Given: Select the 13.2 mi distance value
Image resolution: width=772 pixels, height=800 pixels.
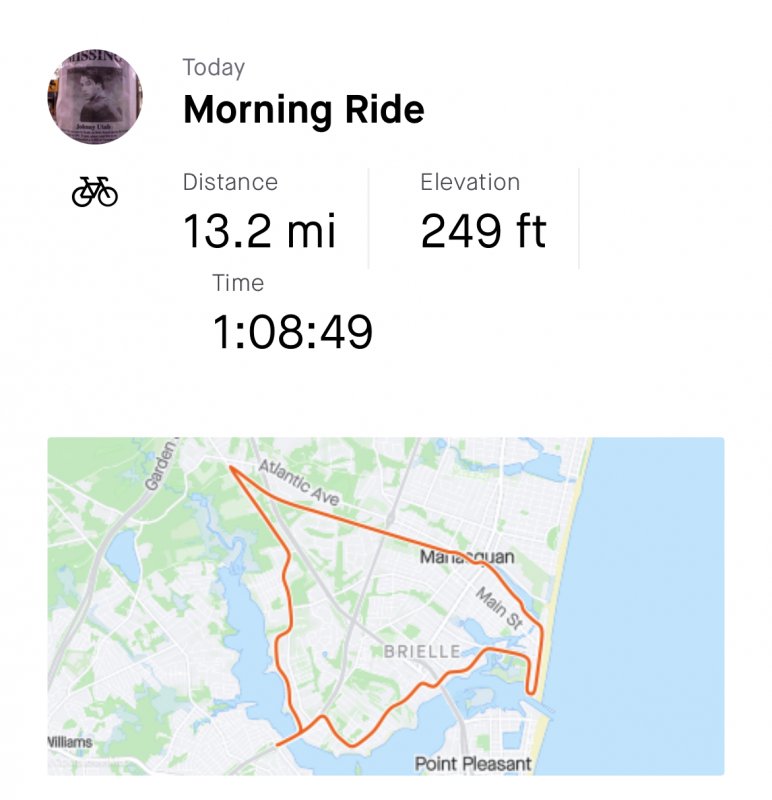Looking at the screenshot, I should pos(259,232).
